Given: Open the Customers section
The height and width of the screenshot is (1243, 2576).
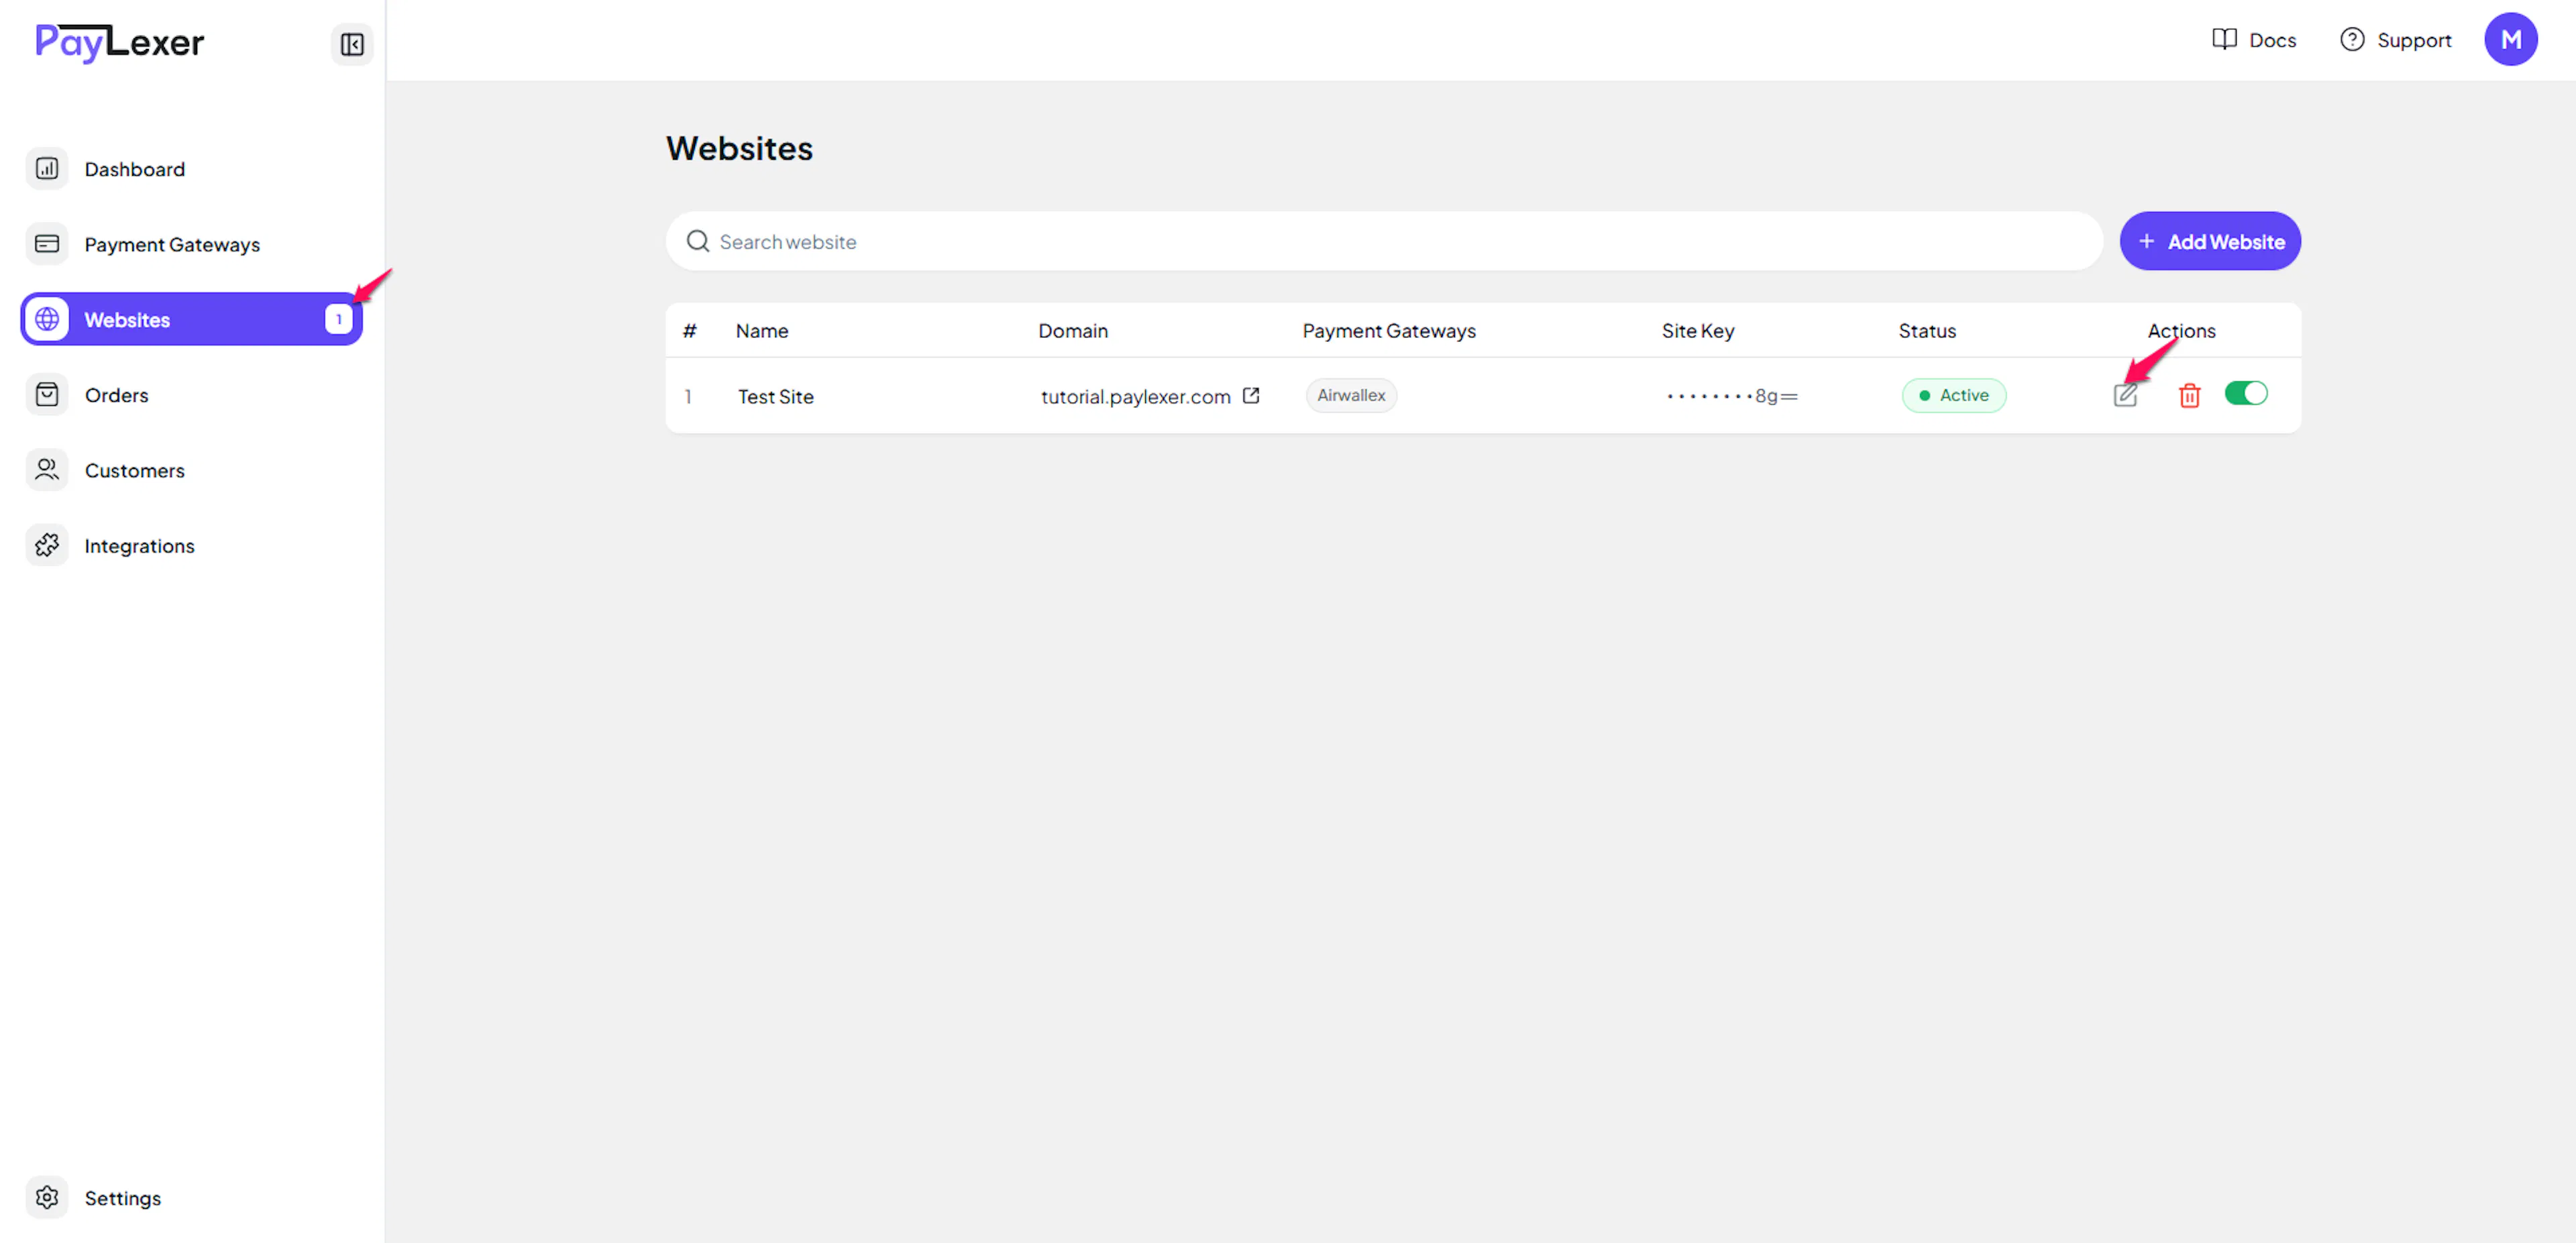Looking at the screenshot, I should (134, 471).
